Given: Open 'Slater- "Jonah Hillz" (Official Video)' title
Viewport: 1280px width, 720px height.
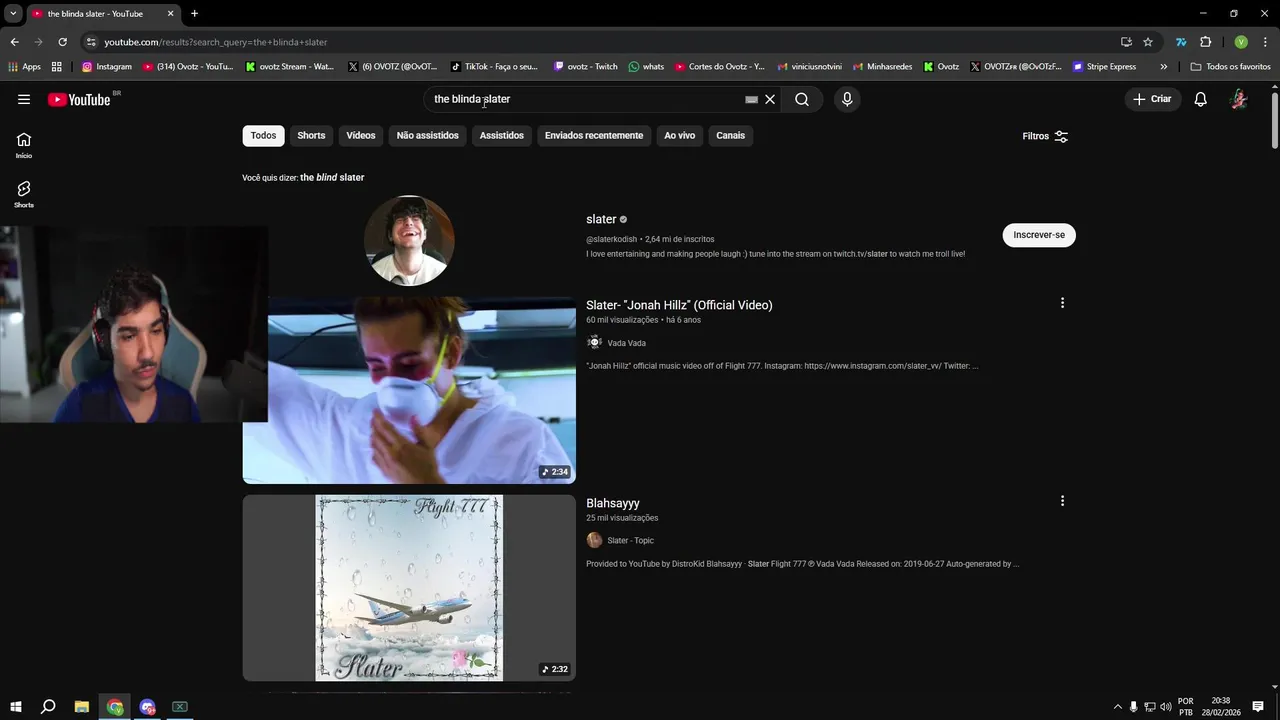Looking at the screenshot, I should coord(679,305).
